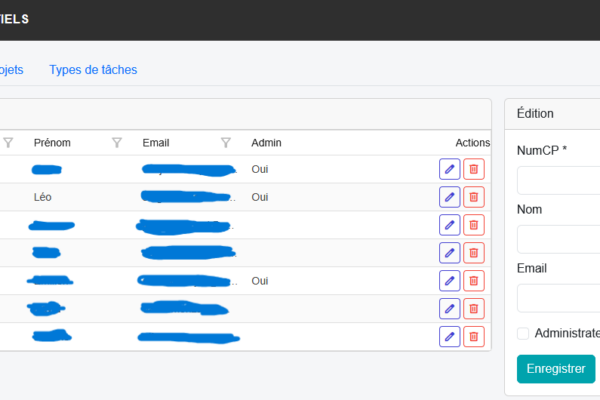Click the Édition panel title
The image size is (600, 400).
[535, 113]
